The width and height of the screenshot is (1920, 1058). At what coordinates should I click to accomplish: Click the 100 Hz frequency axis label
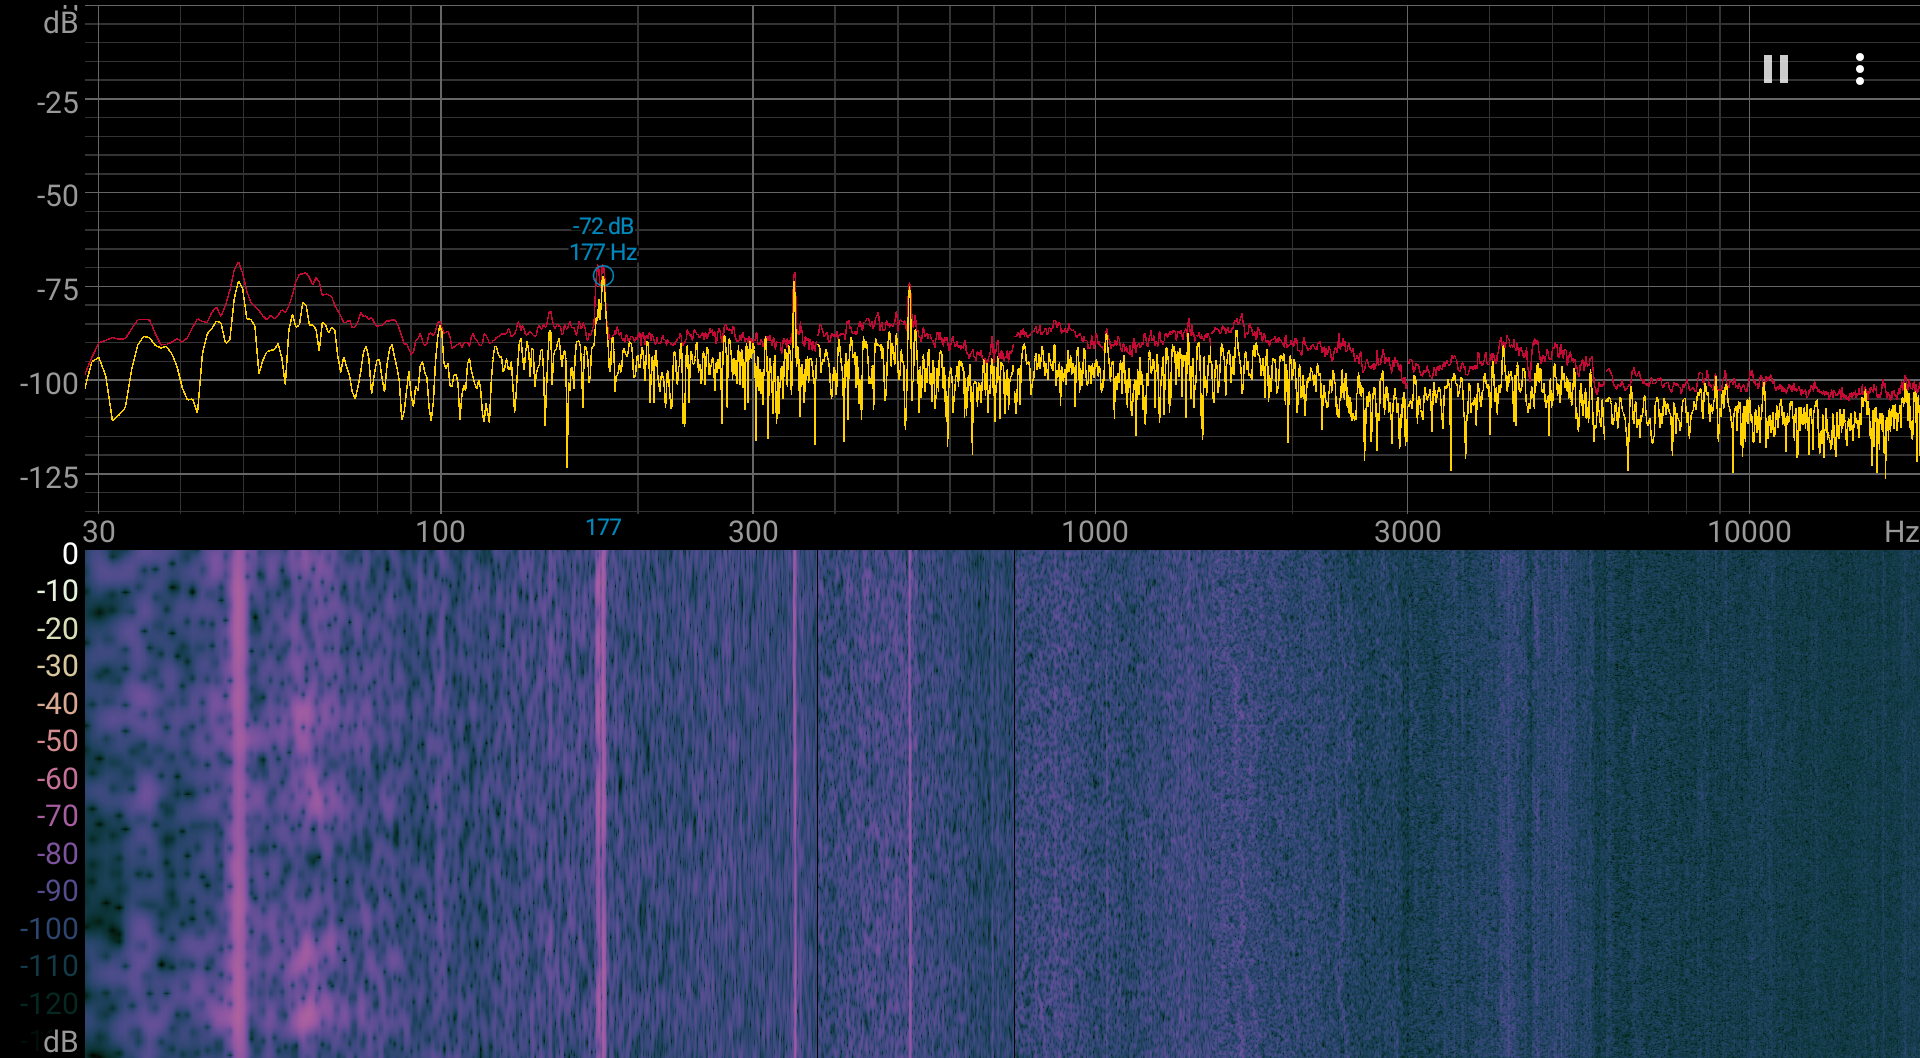pos(440,531)
